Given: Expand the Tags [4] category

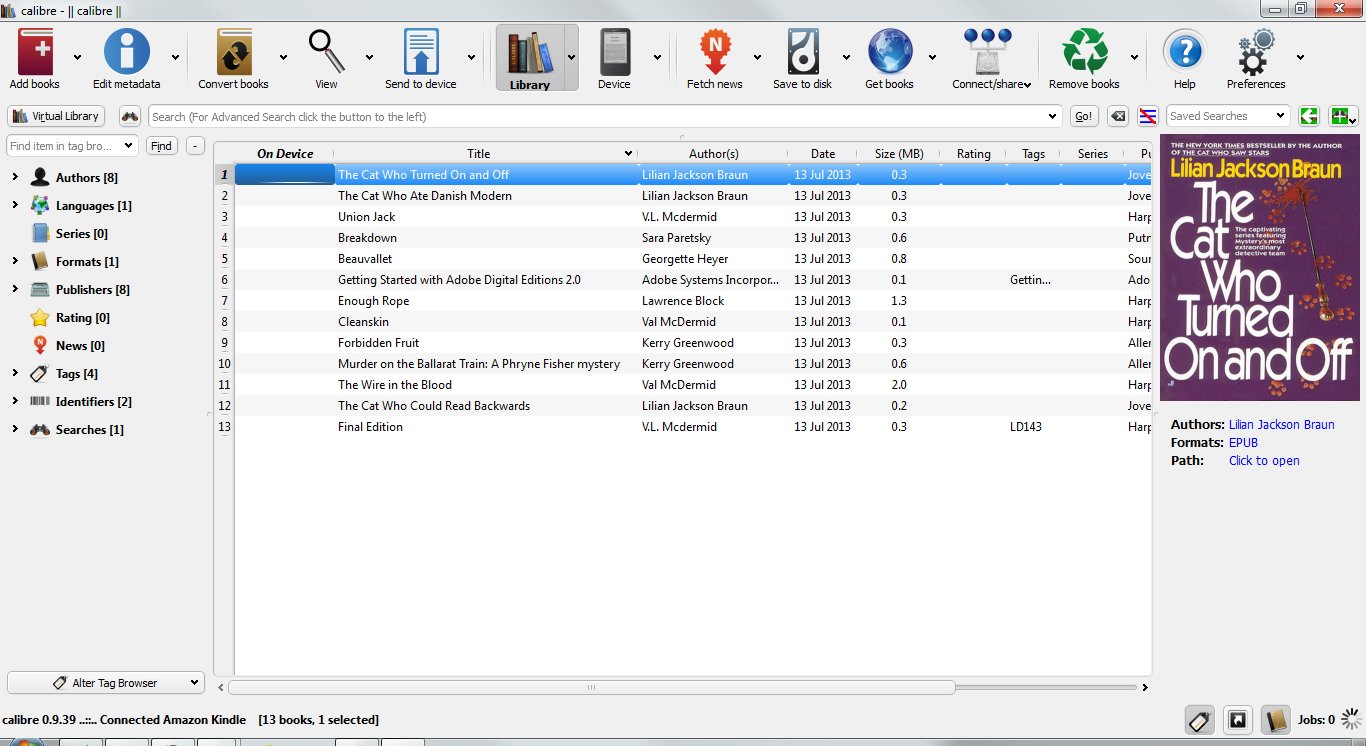Looking at the screenshot, I should pyautogui.click(x=14, y=373).
